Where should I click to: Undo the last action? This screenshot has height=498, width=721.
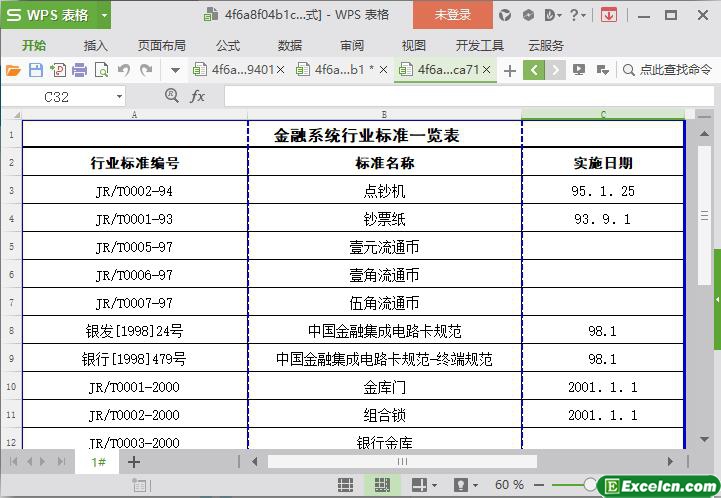pos(124,70)
